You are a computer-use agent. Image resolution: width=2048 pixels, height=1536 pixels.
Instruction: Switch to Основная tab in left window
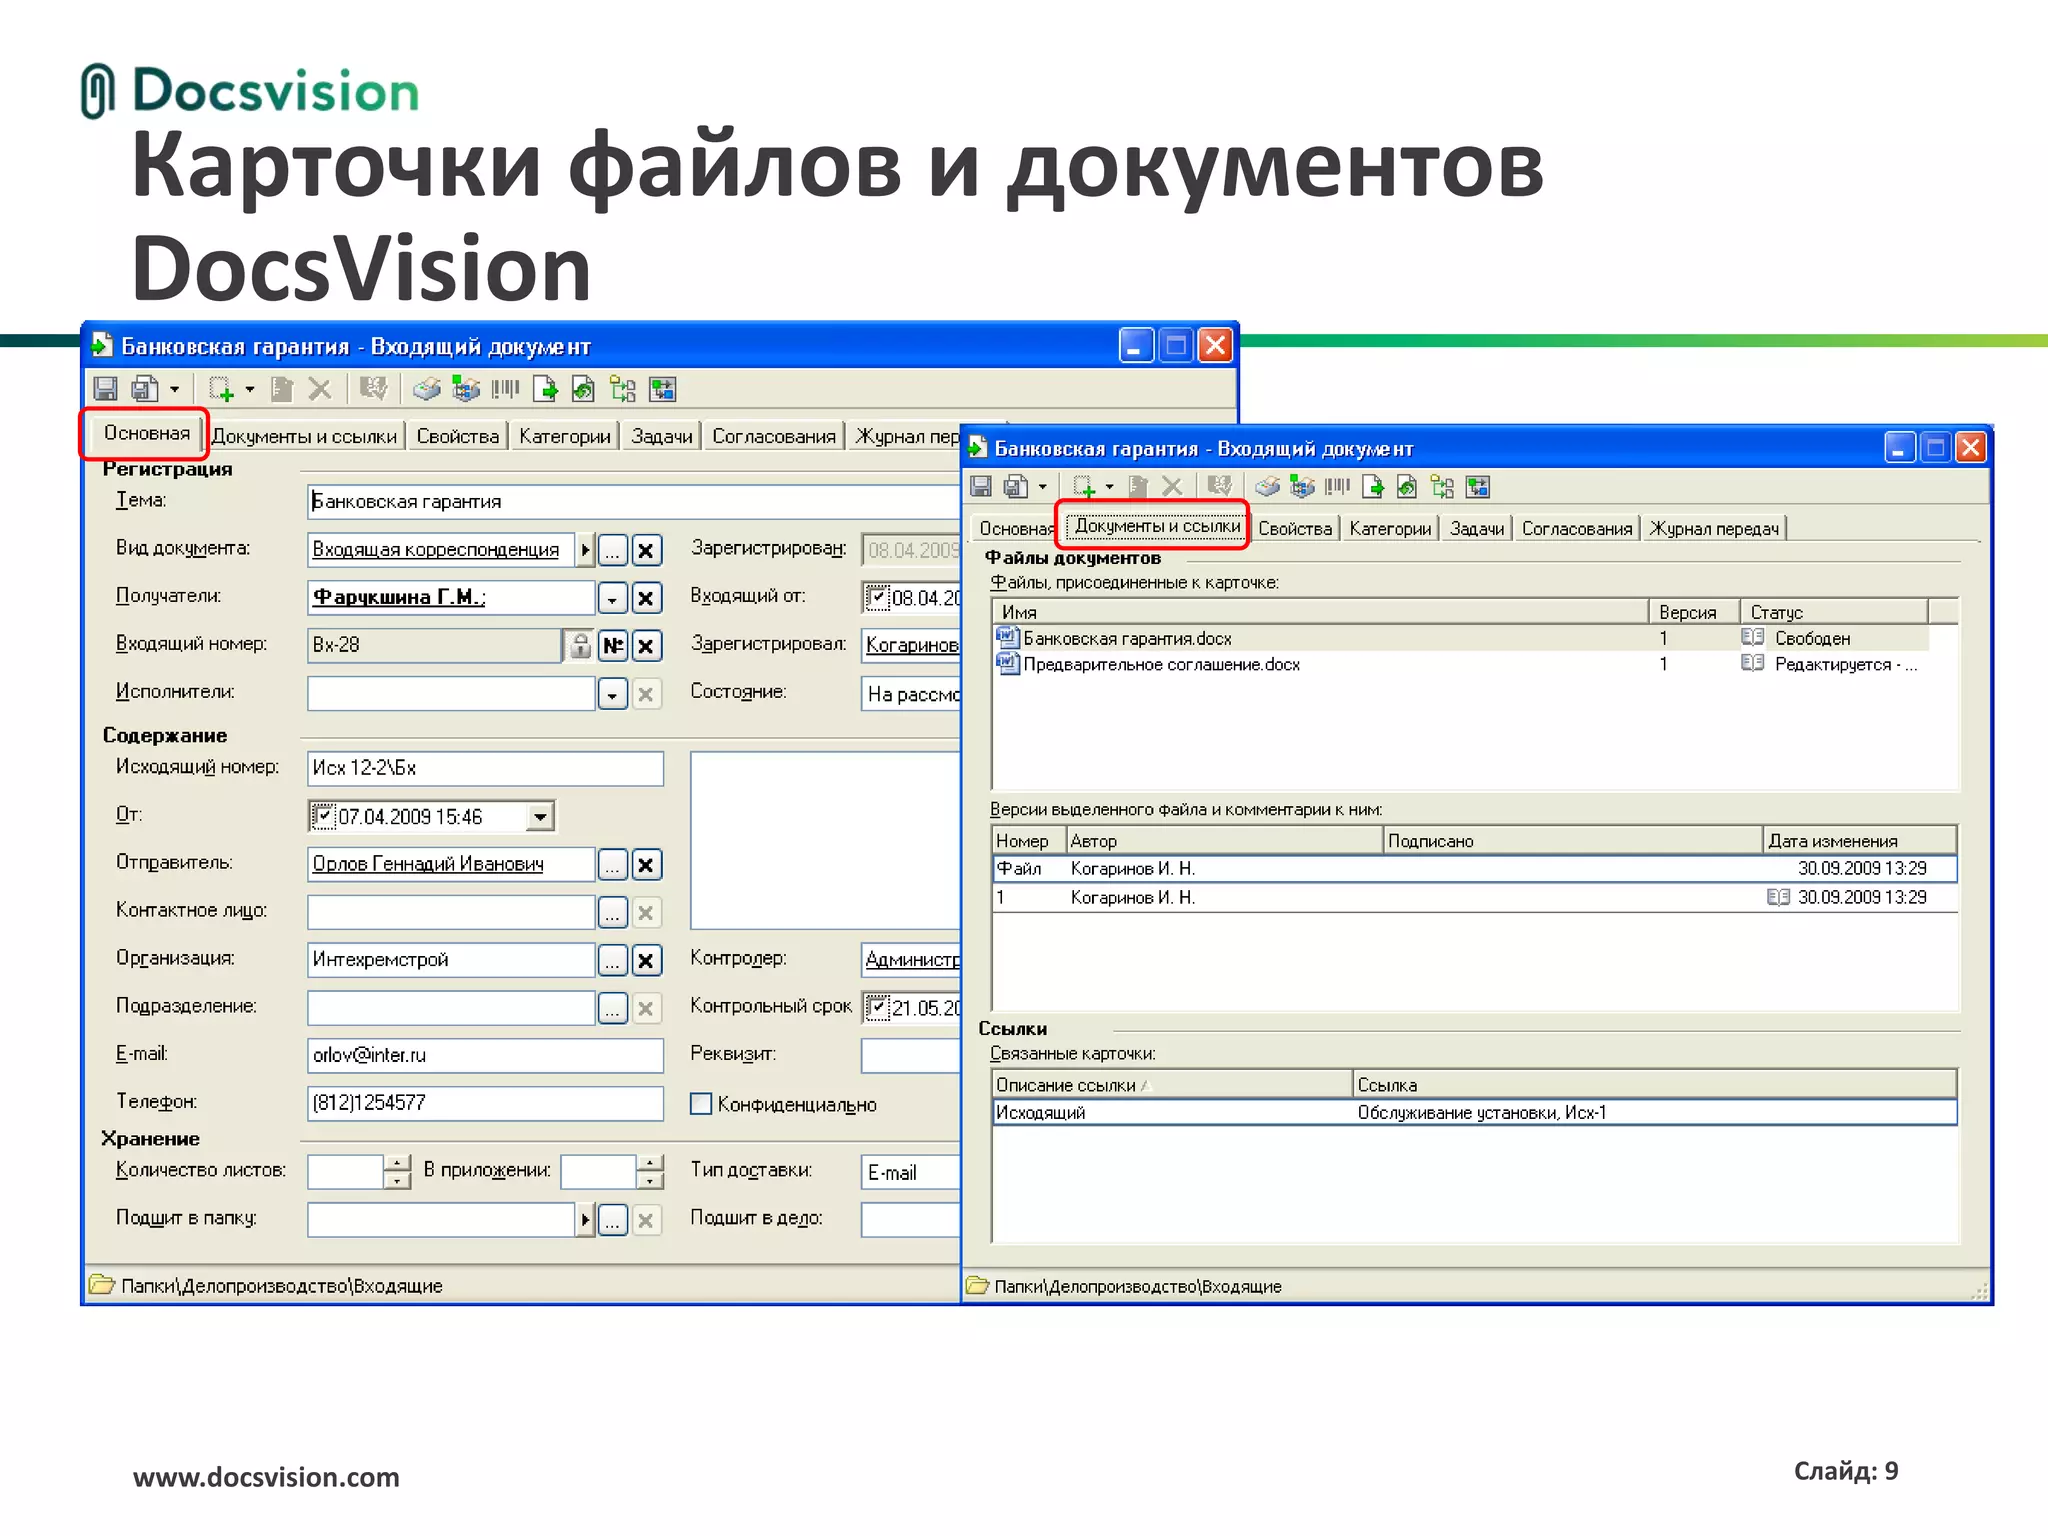146,433
